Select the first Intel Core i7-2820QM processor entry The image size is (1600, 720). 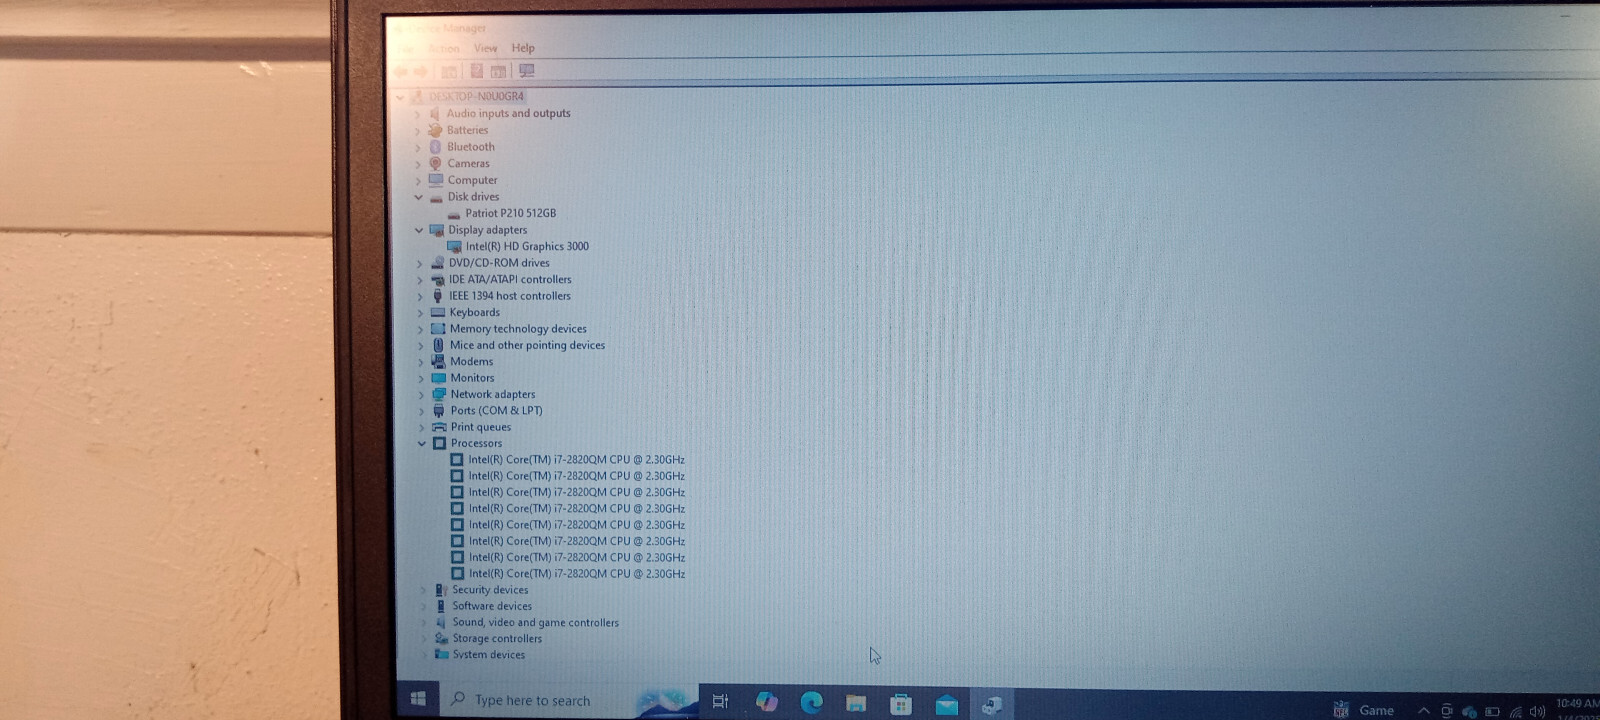point(576,460)
